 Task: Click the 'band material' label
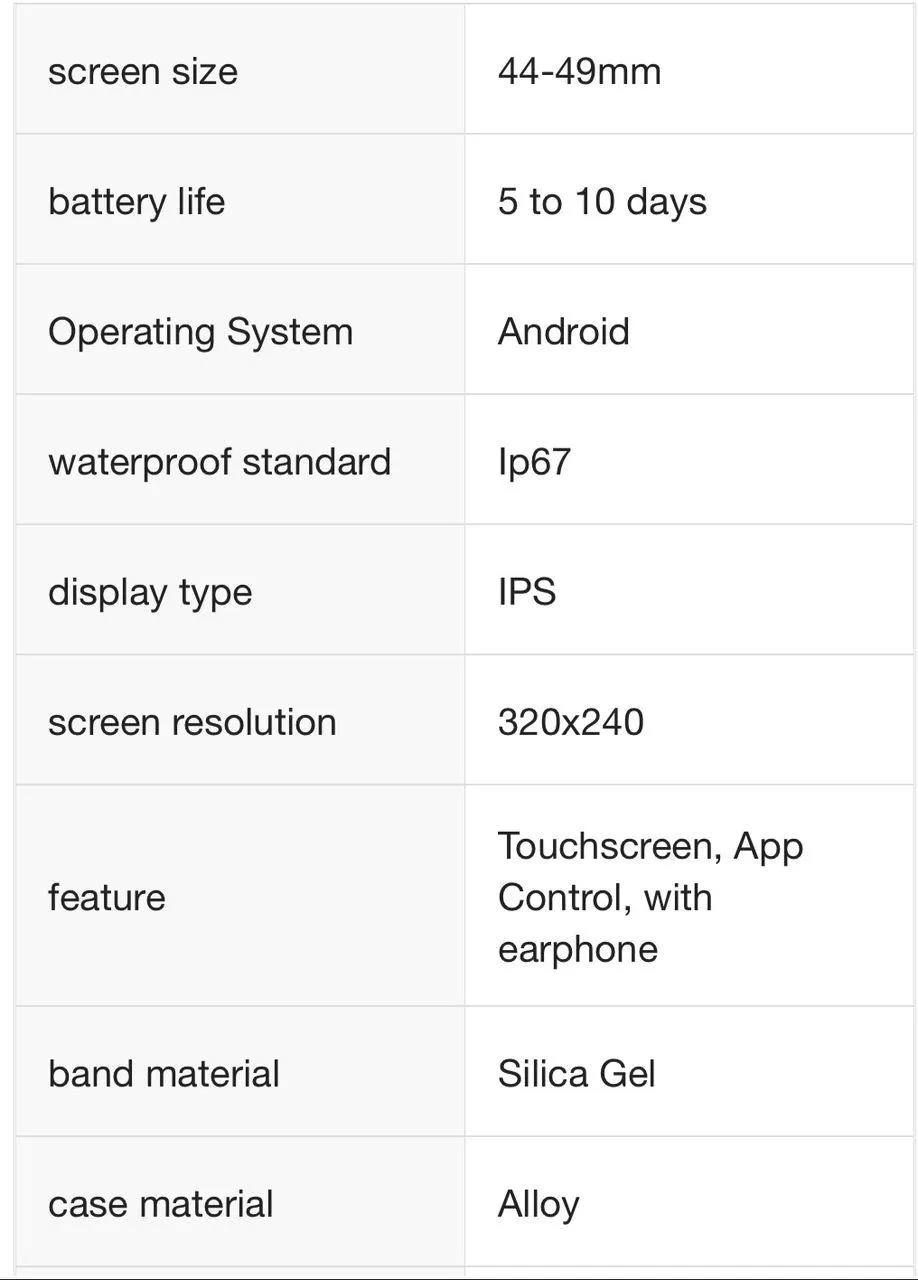[x=164, y=1073]
